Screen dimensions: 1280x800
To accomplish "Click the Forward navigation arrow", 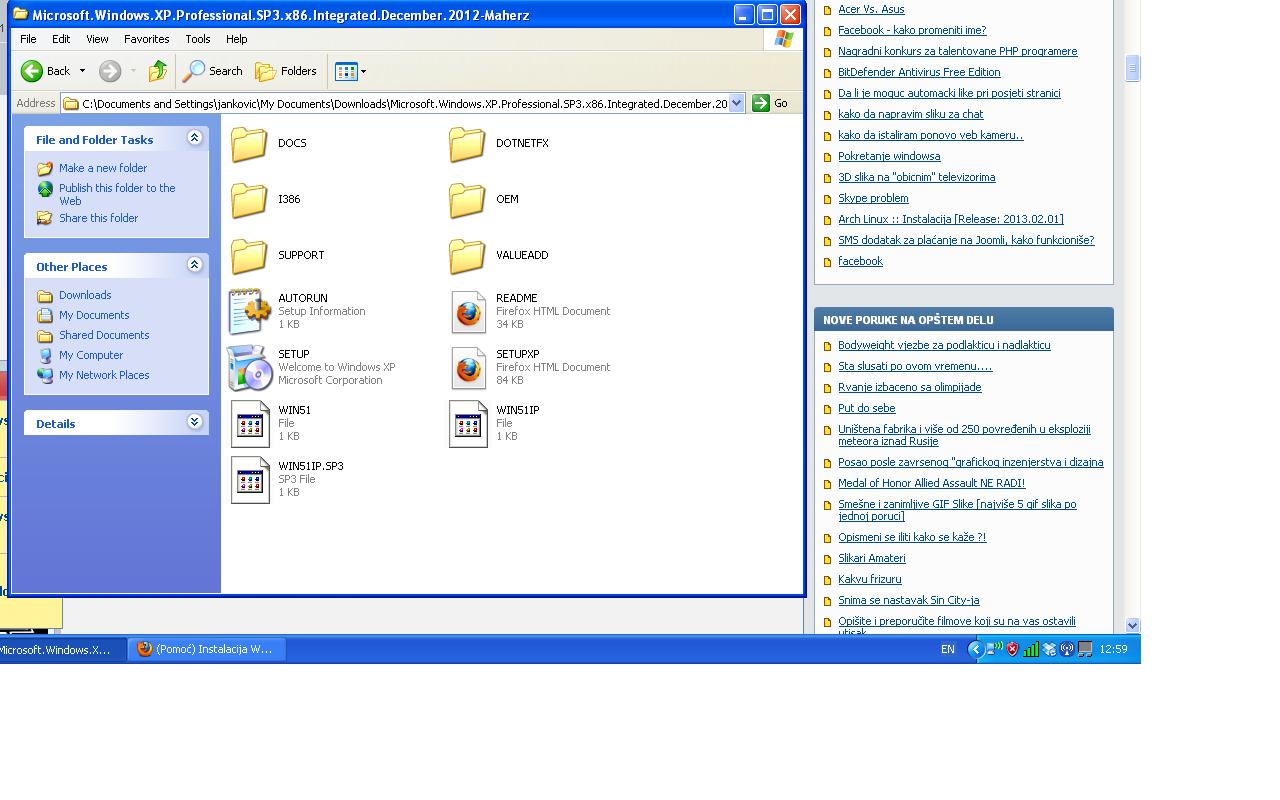I will point(110,71).
